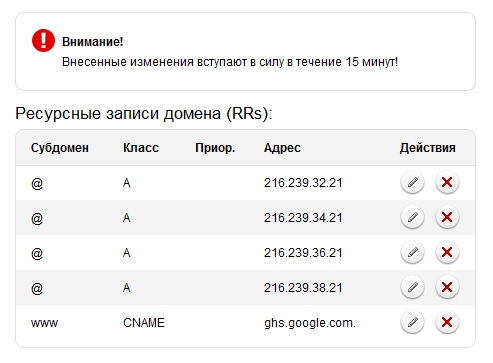
Task: Click the www subdomain cell
Action: click(x=44, y=323)
